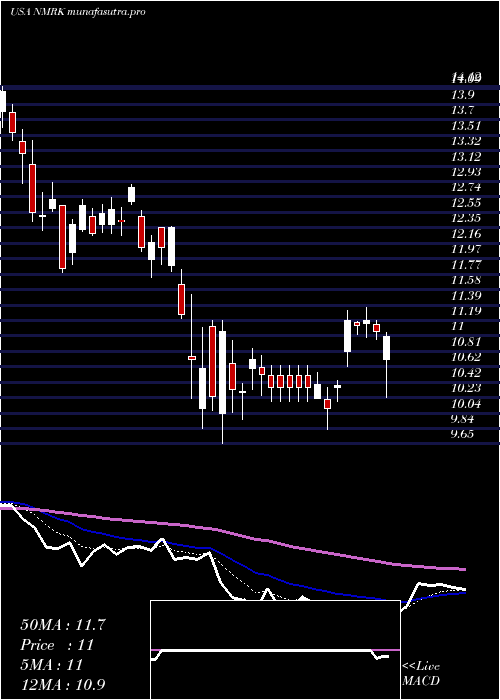Screen dimensions: 500x700
Task: Click the 10.42 price axis label
Action: tap(466, 373)
